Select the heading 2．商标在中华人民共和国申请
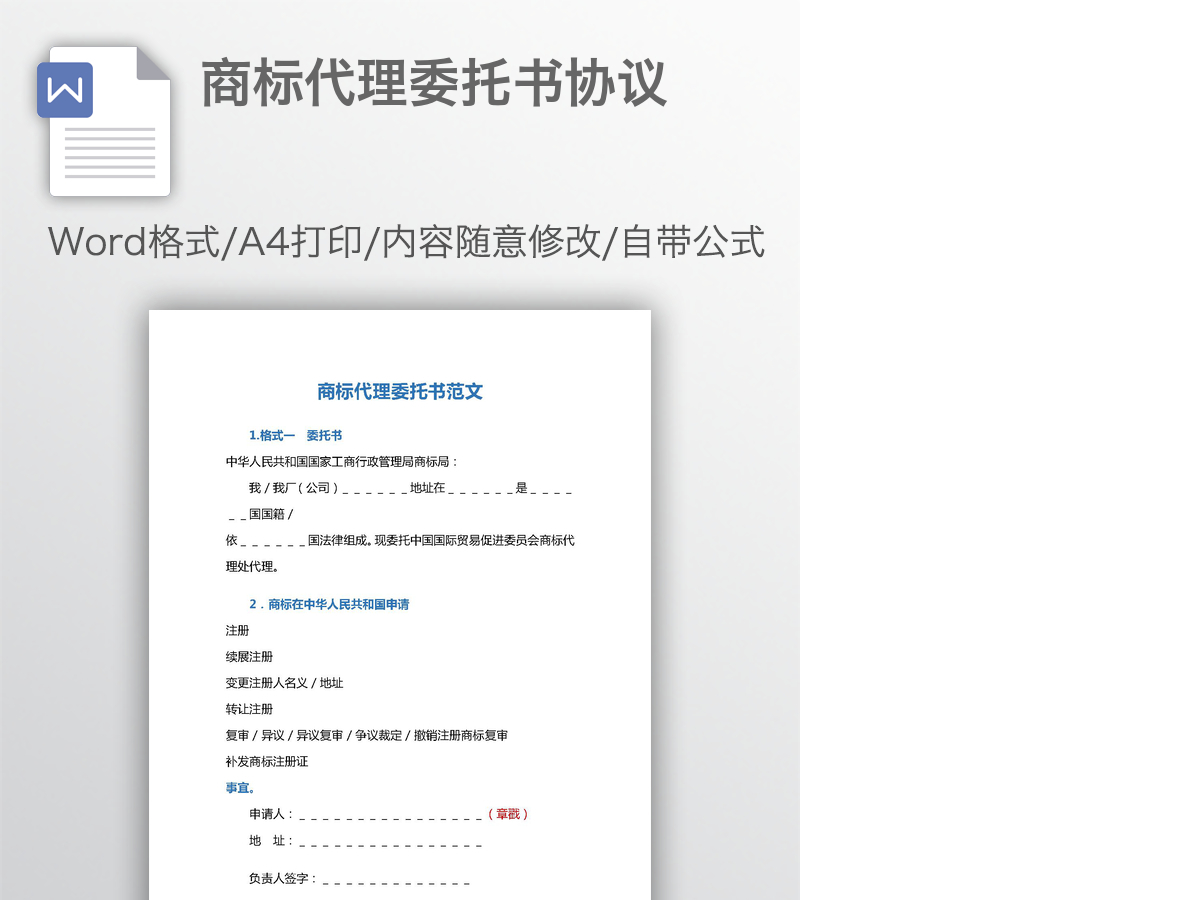The image size is (1200, 900). [329, 605]
